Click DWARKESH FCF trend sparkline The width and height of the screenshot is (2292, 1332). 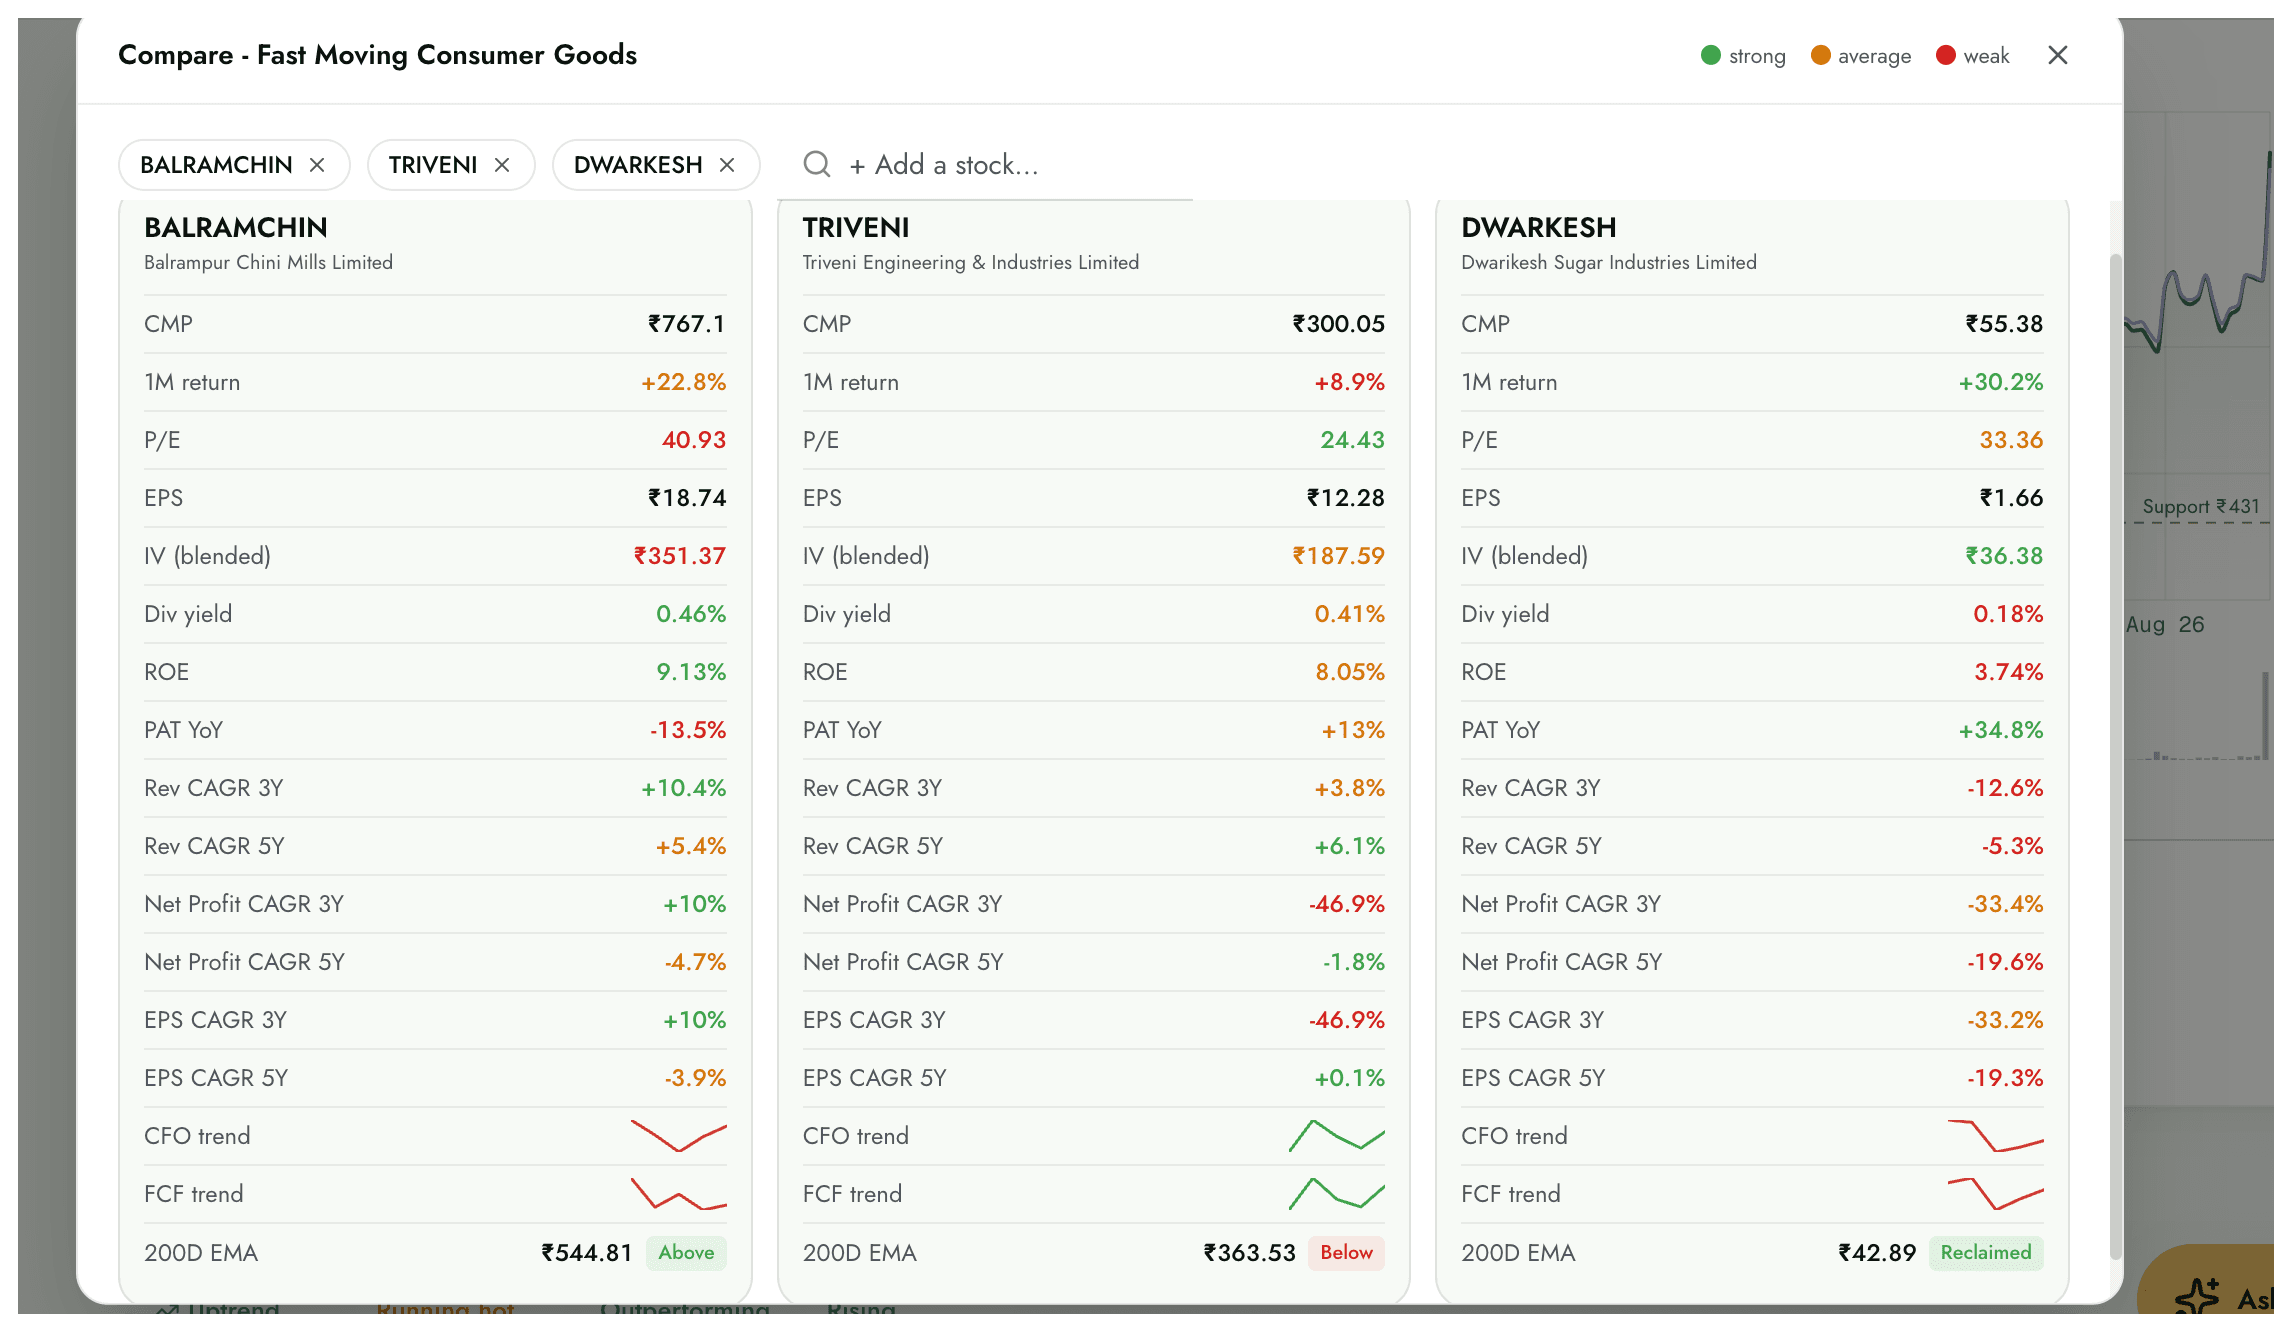pyautogui.click(x=1996, y=1194)
